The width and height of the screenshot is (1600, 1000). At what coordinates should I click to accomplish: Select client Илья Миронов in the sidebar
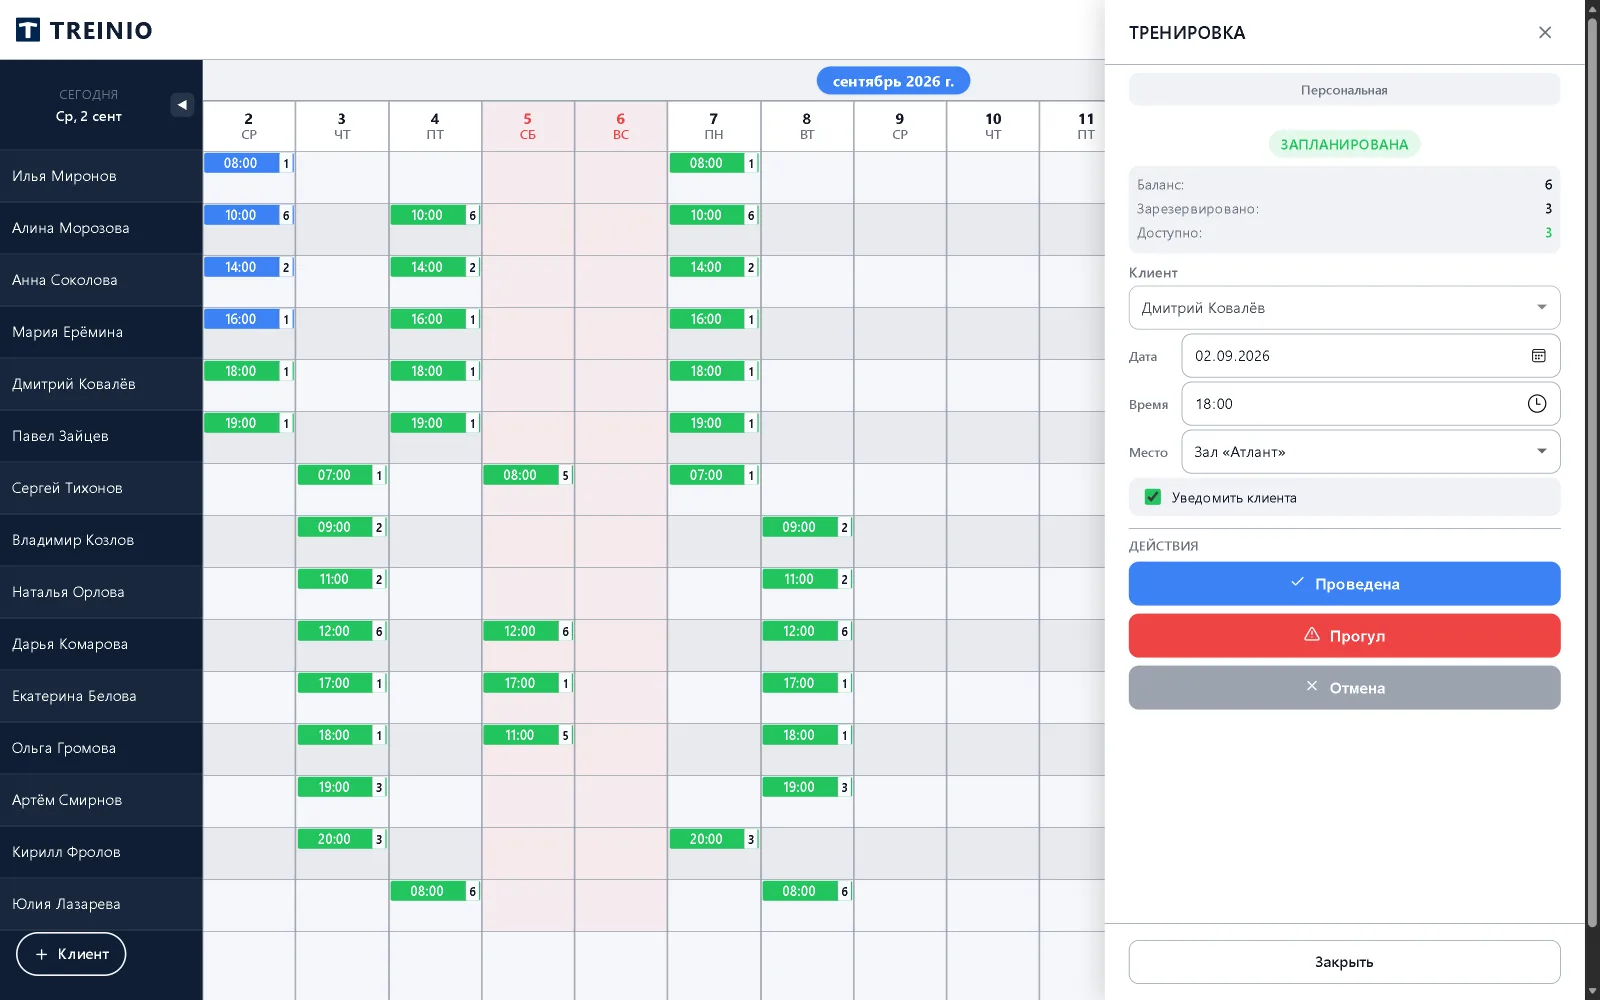click(101, 176)
